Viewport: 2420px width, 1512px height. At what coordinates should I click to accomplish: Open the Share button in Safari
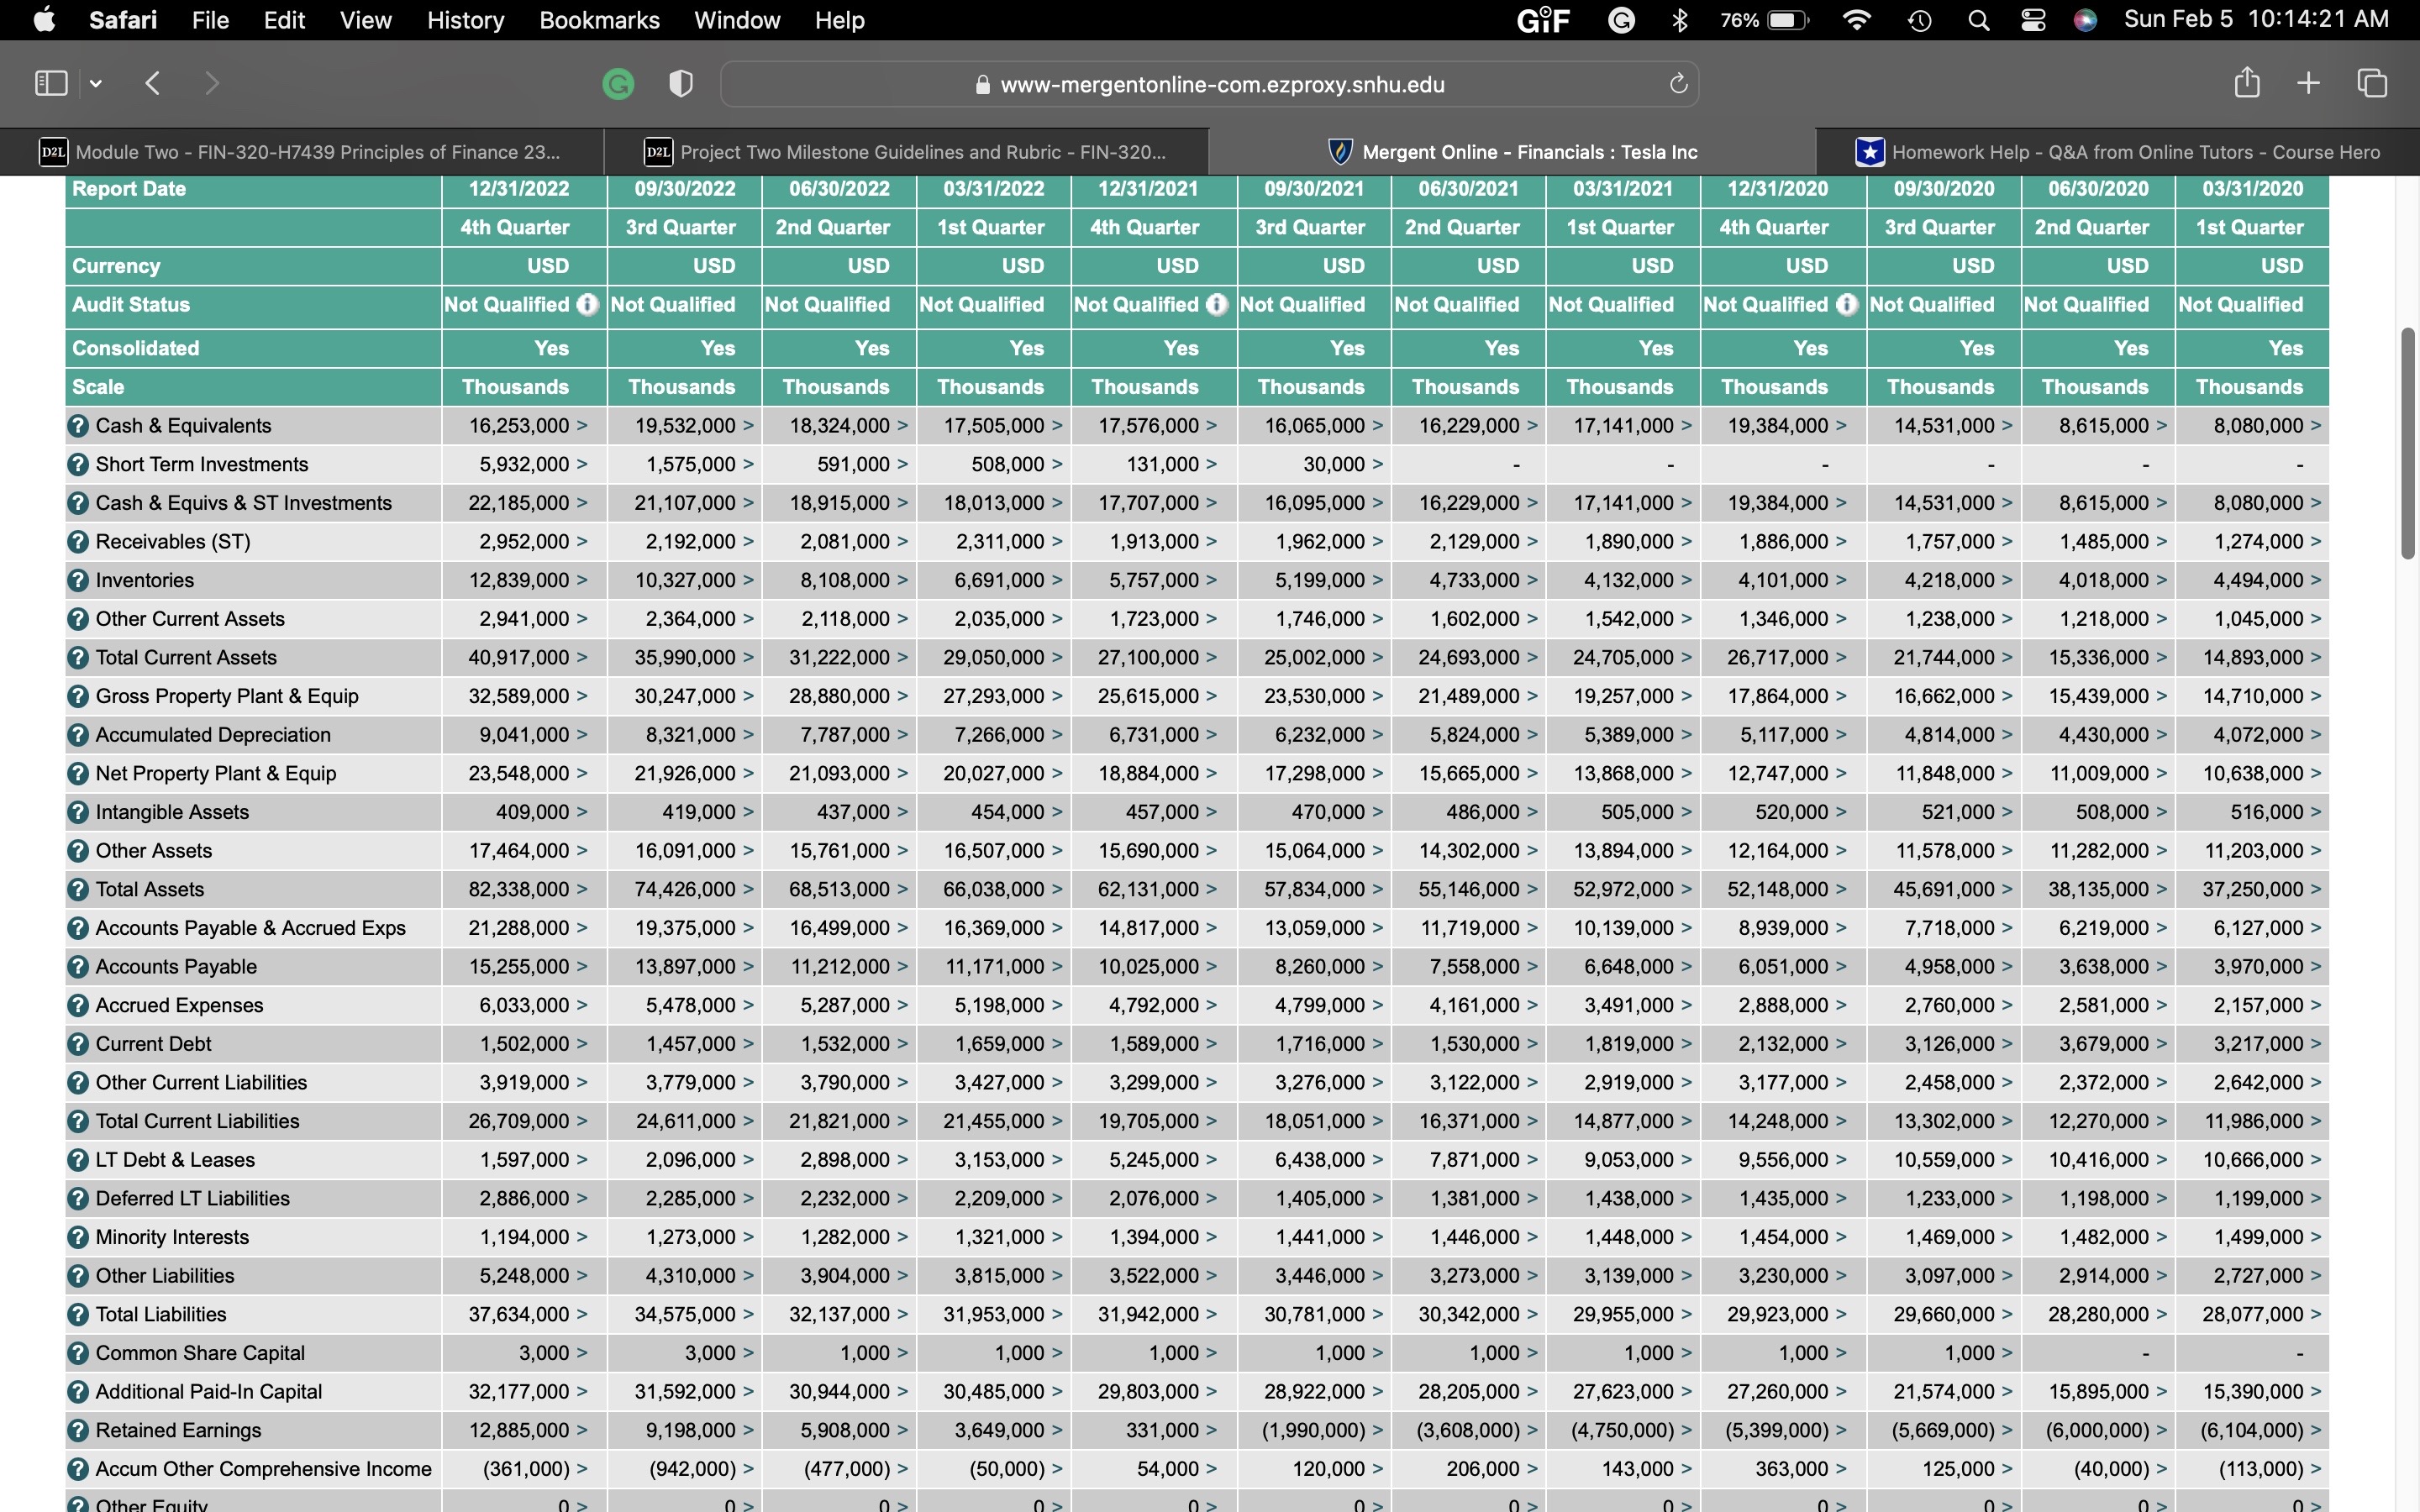point(2247,82)
